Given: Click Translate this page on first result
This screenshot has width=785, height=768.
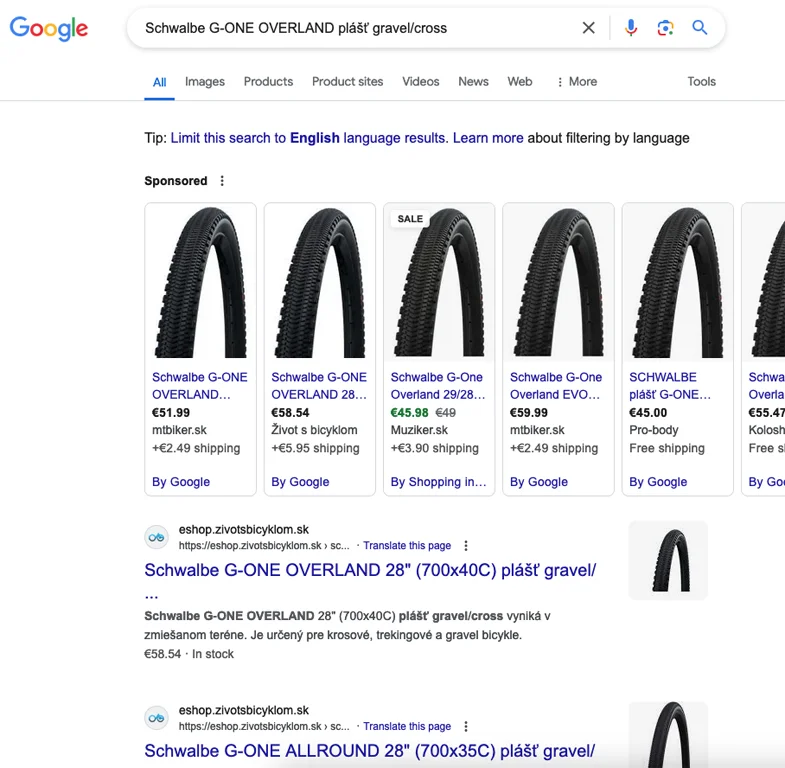Looking at the screenshot, I should [x=407, y=546].
